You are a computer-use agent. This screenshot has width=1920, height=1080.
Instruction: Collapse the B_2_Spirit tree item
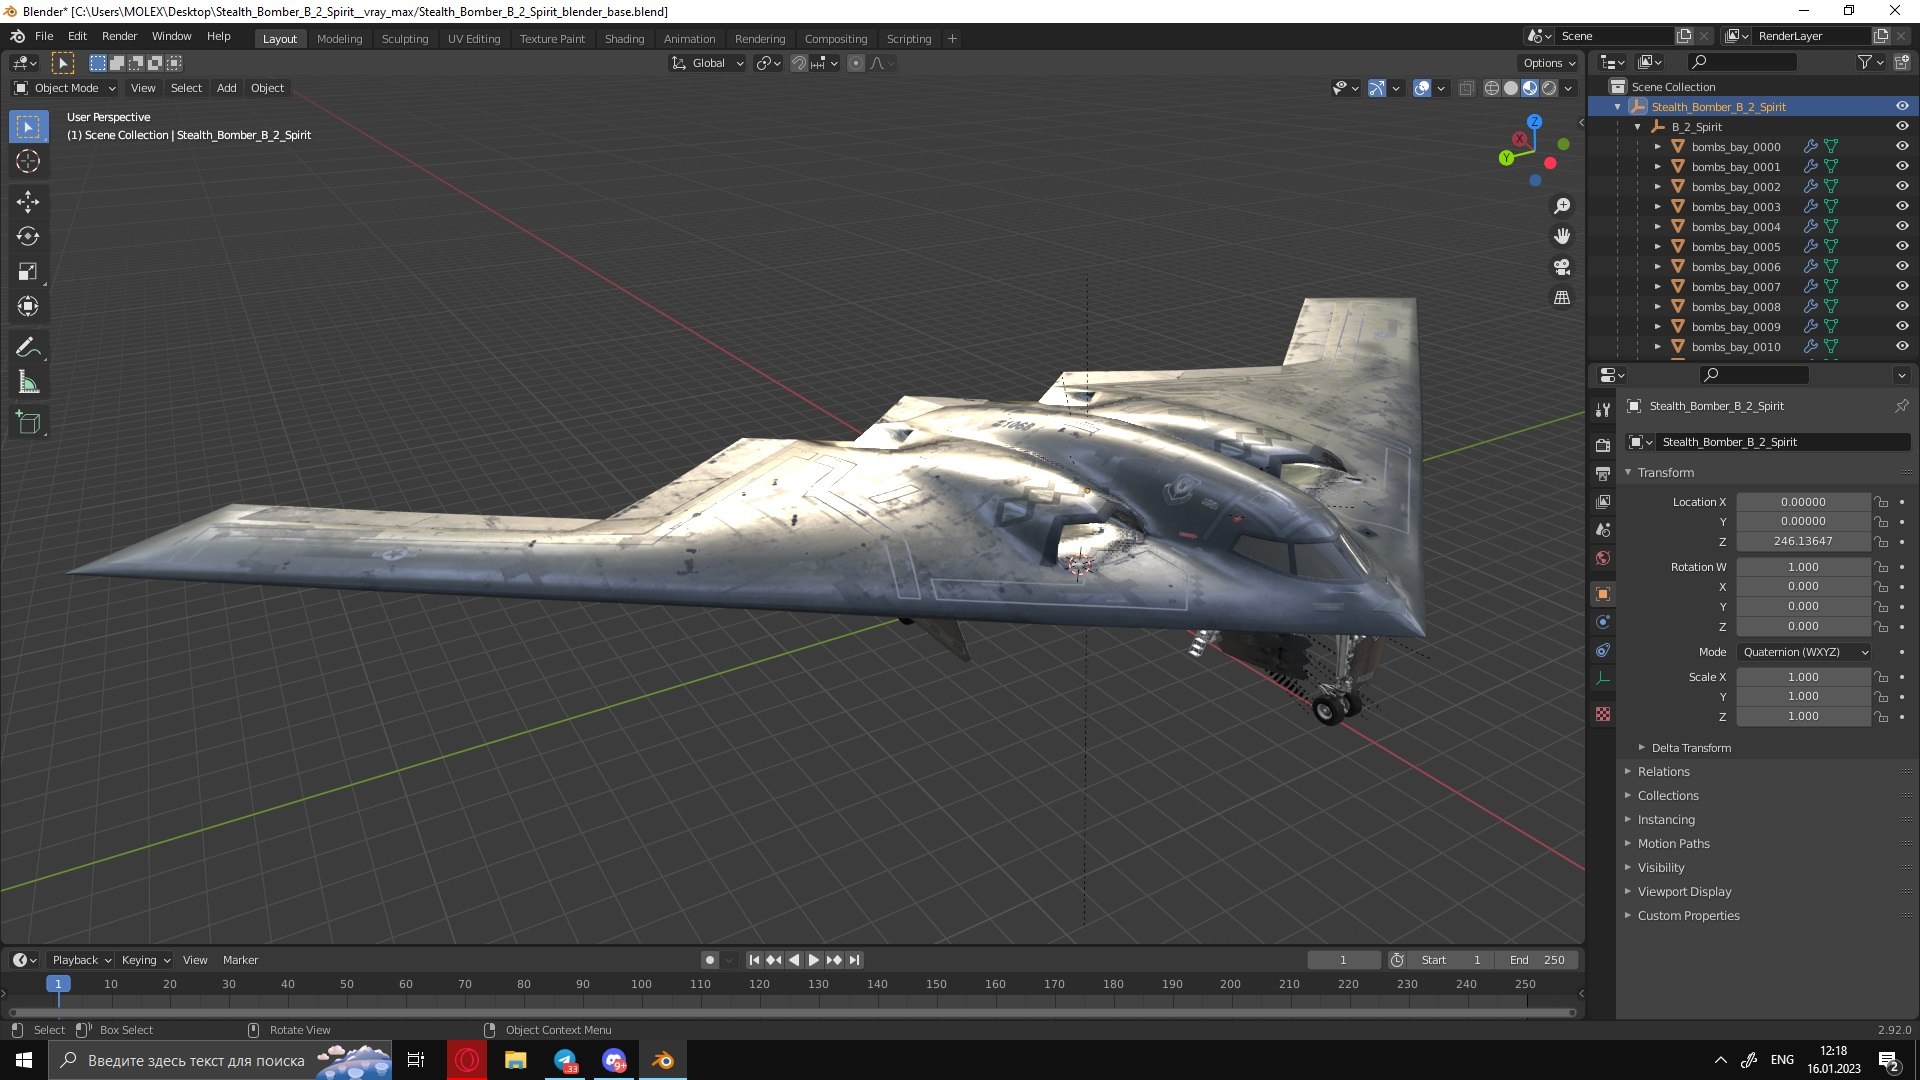[x=1637, y=127]
